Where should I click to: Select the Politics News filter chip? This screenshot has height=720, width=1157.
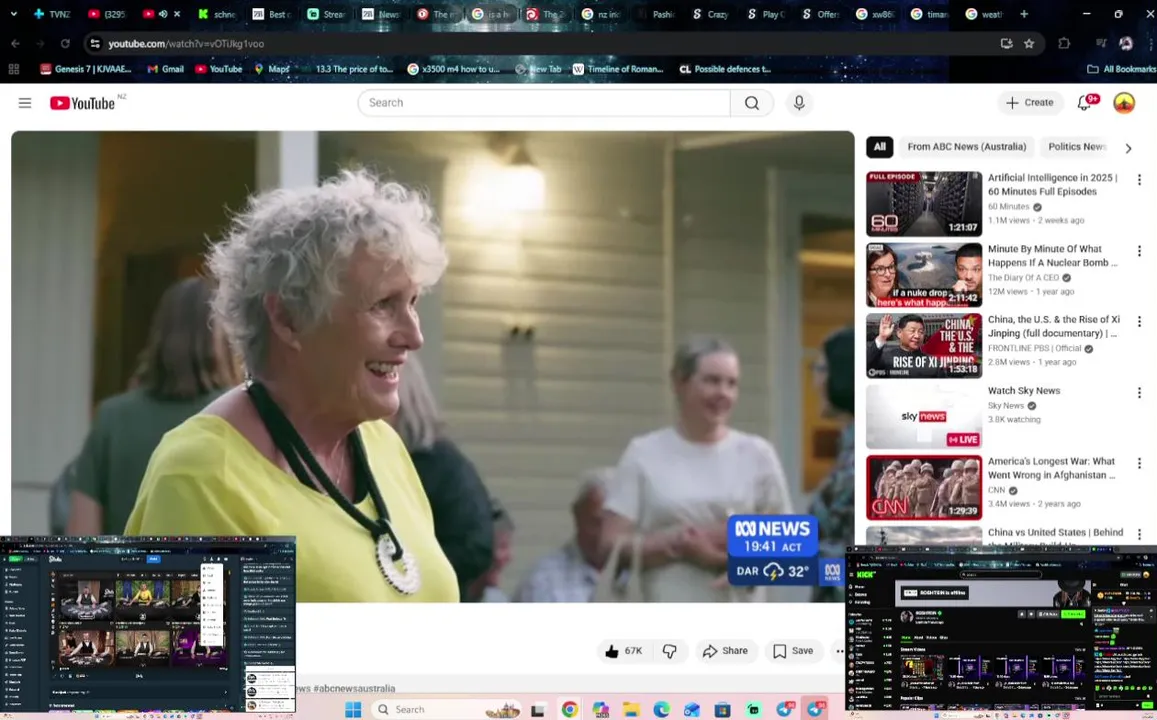1077,147
